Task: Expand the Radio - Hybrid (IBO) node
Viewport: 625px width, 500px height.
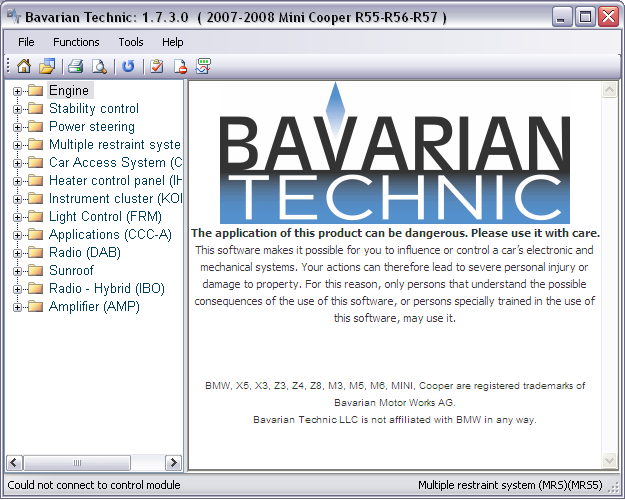Action: (x=17, y=289)
